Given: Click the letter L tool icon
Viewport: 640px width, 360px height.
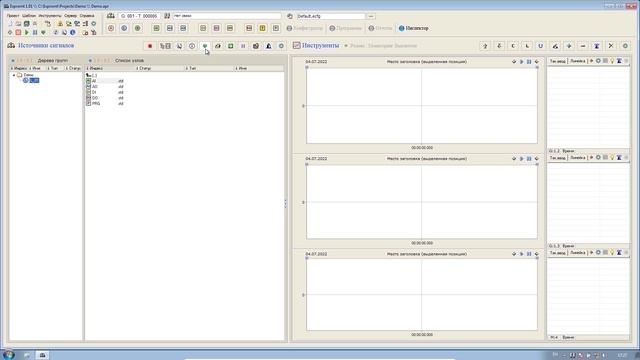Looking at the screenshot, I should 527,46.
